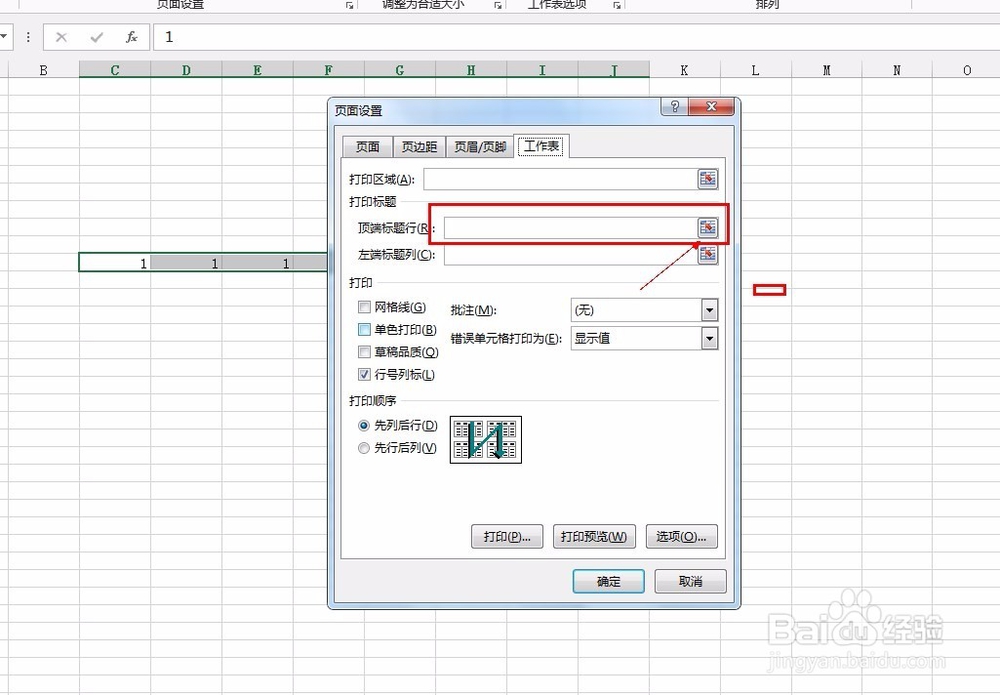Select the 先行后列 print order radio button
This screenshot has height=695, width=1000.
(x=363, y=447)
